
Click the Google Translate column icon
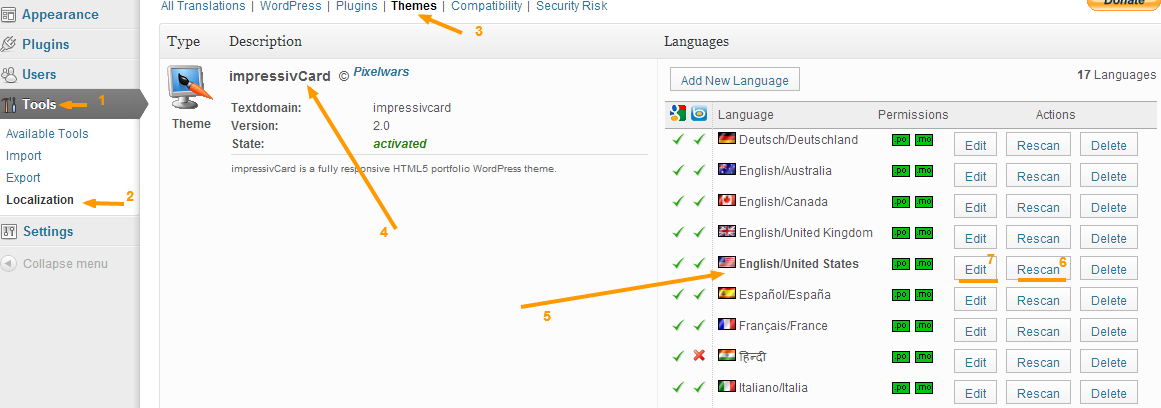[678, 114]
